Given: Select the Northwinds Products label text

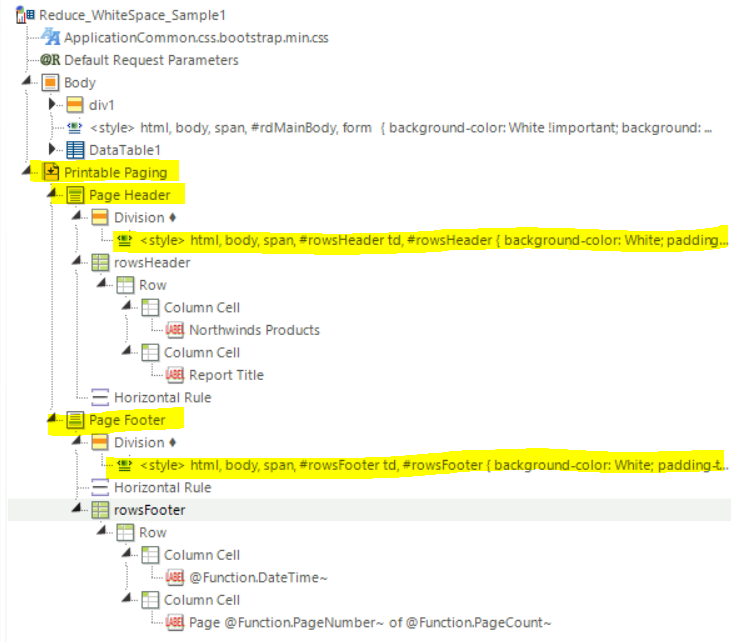Looking at the screenshot, I should coord(254,330).
